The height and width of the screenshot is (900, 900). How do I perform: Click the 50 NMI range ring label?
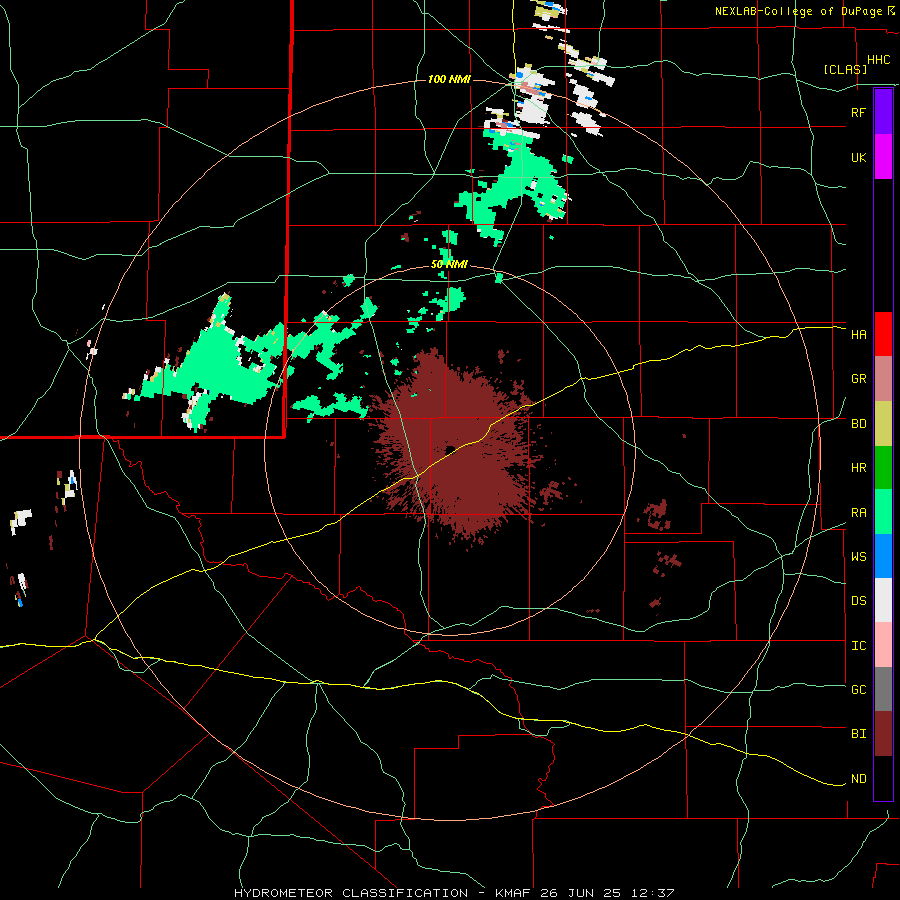click(x=449, y=265)
